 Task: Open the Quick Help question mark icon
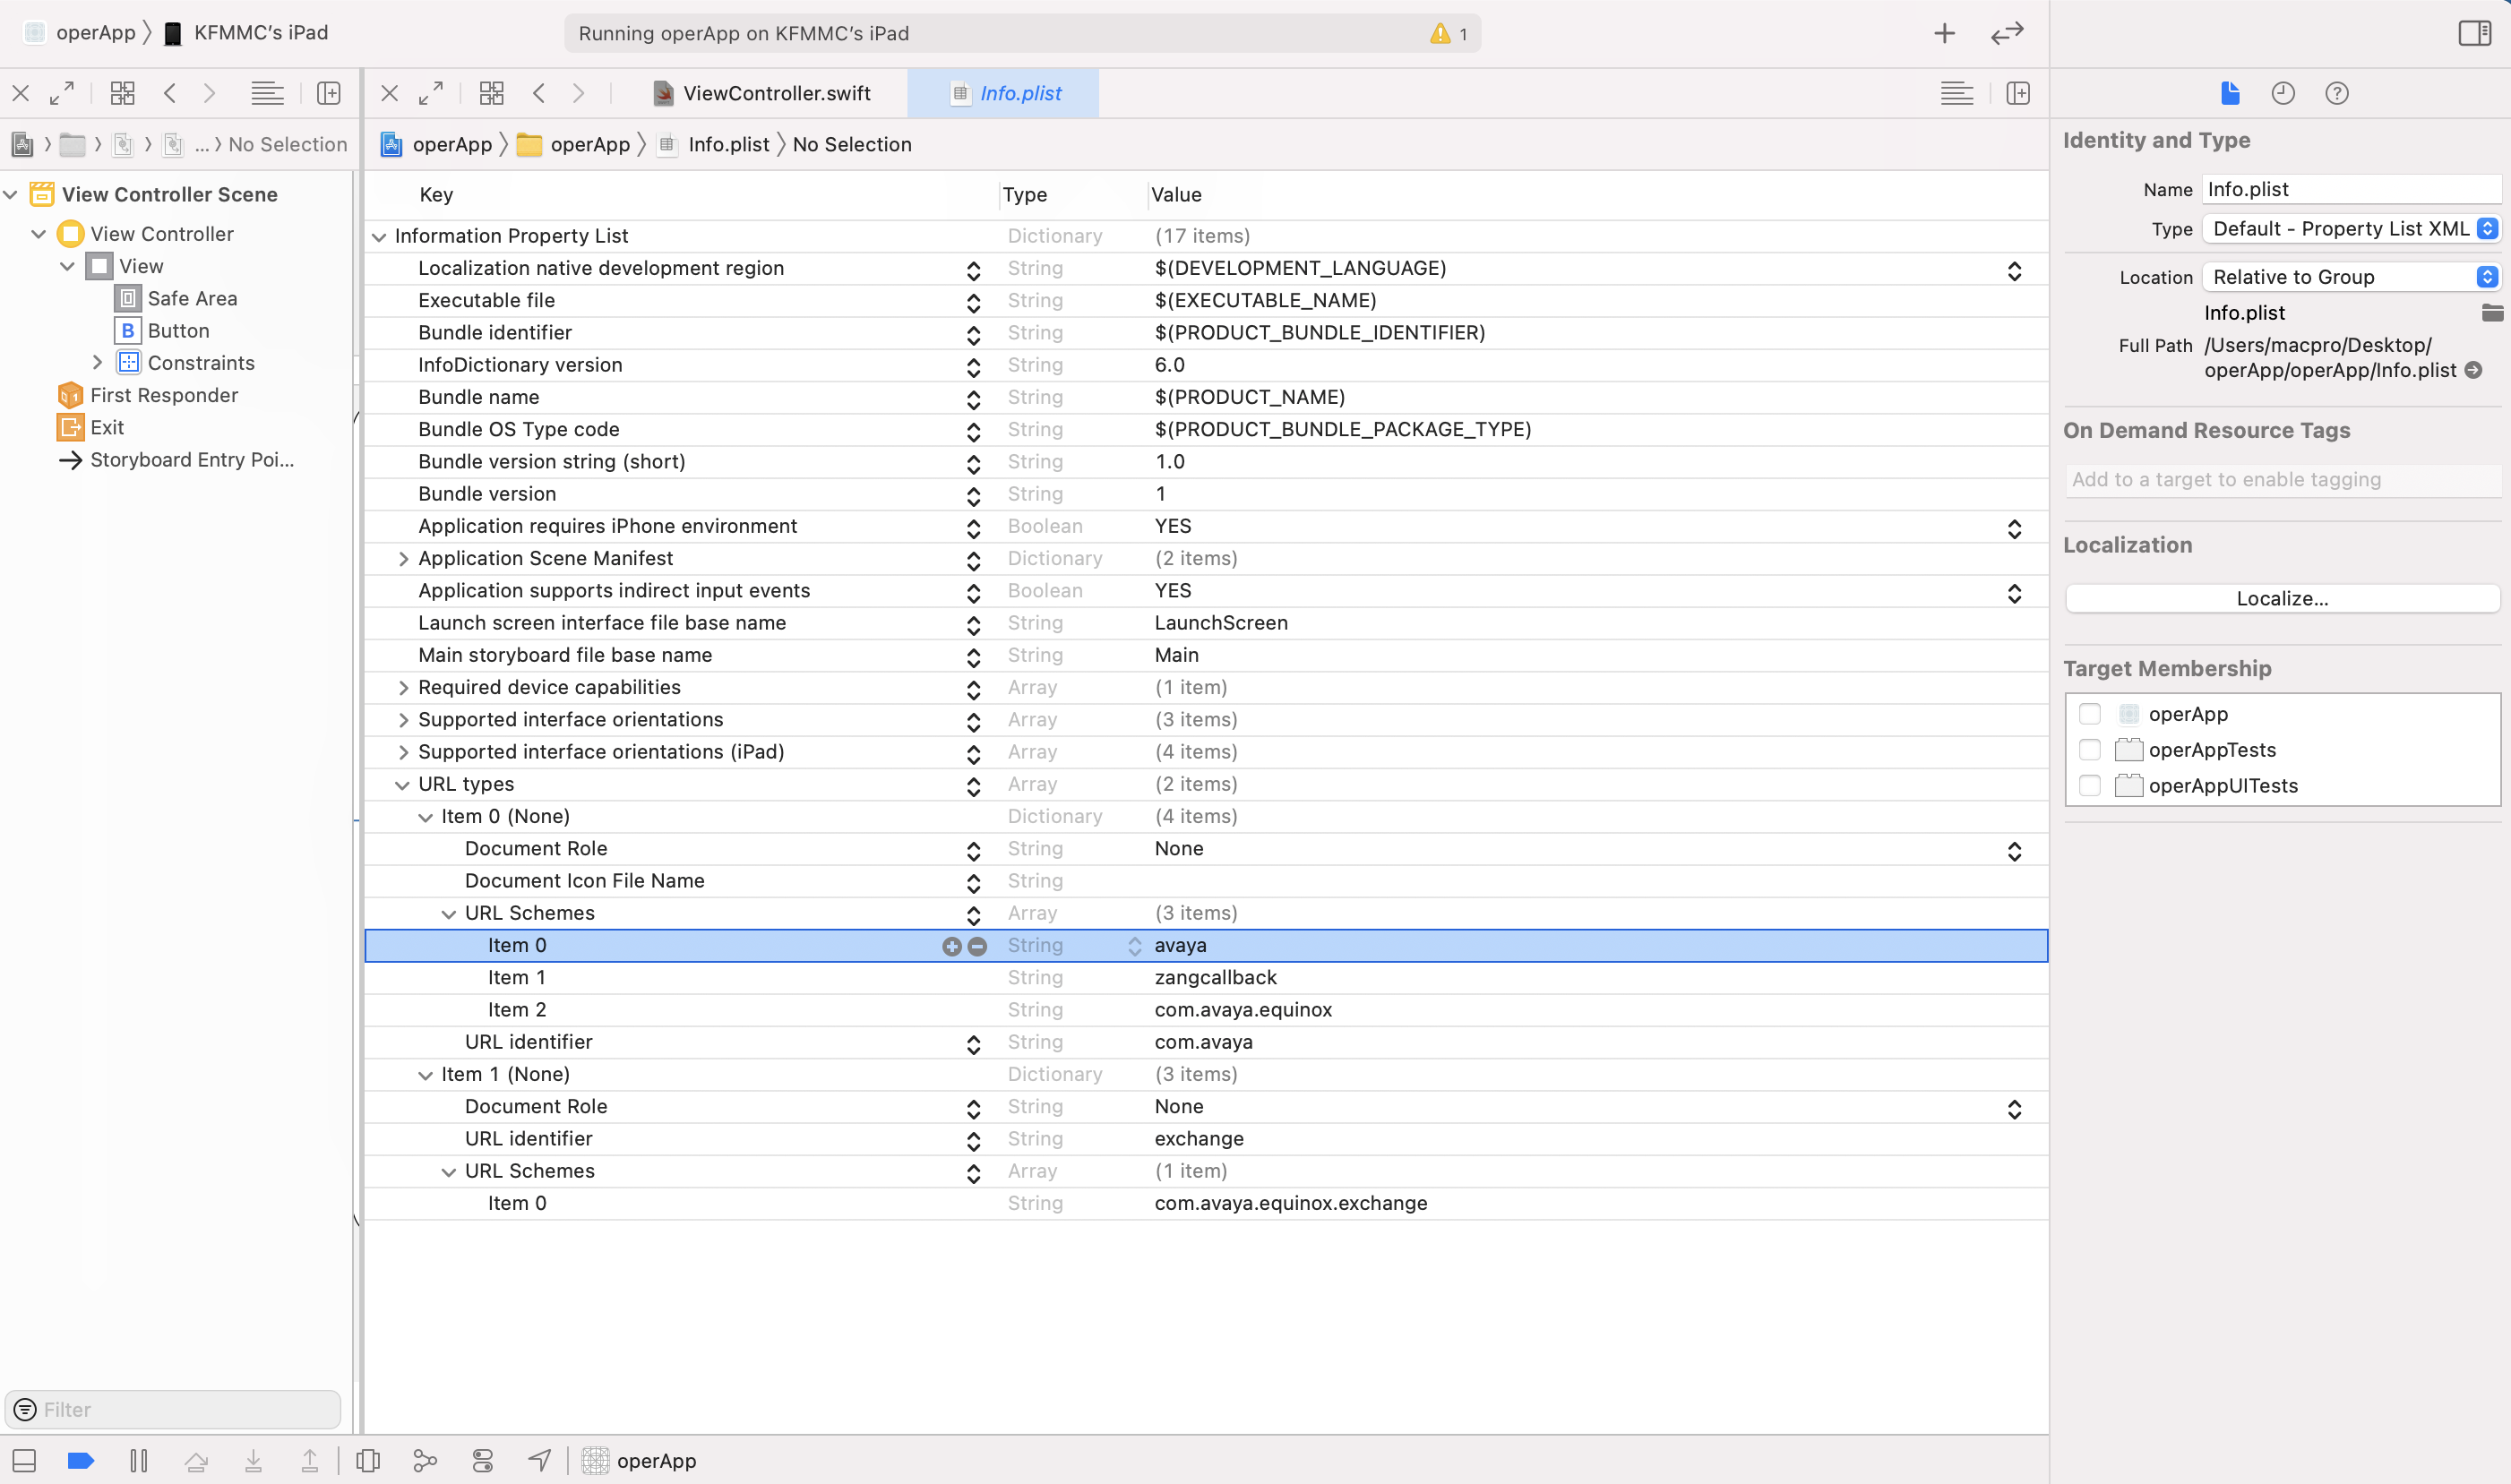pyautogui.click(x=2337, y=93)
